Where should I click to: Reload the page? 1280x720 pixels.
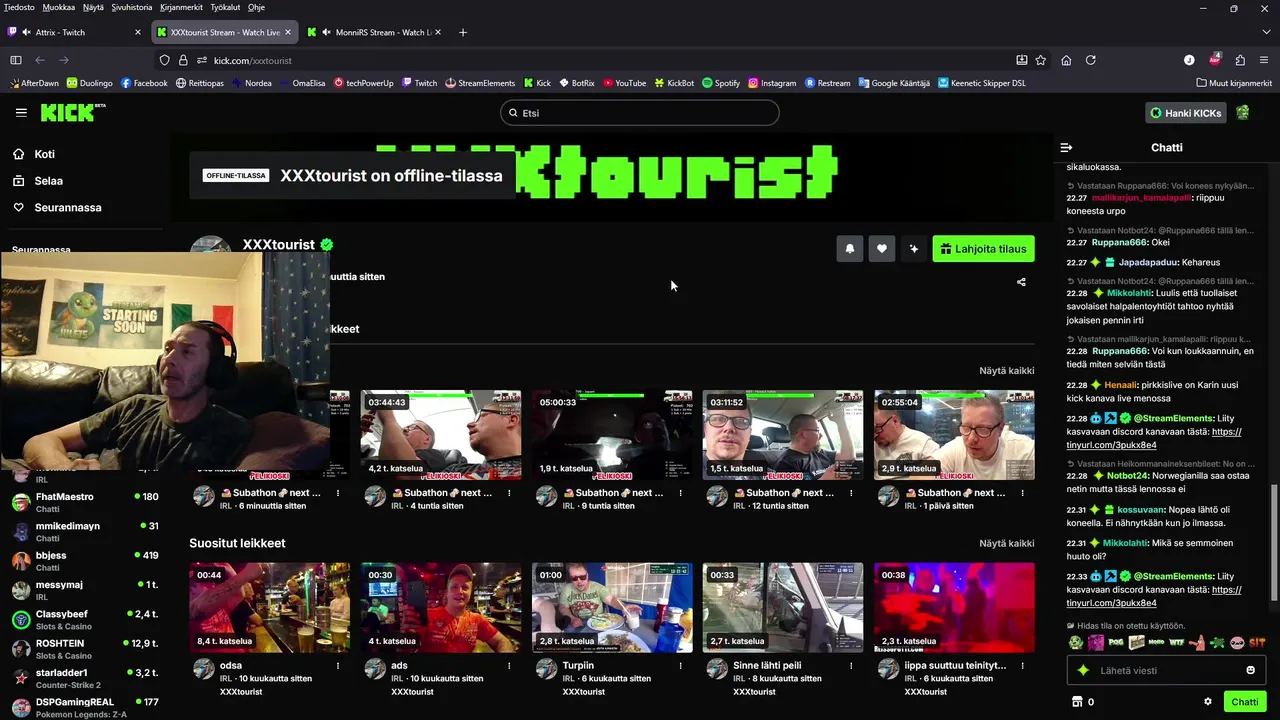tap(1091, 60)
